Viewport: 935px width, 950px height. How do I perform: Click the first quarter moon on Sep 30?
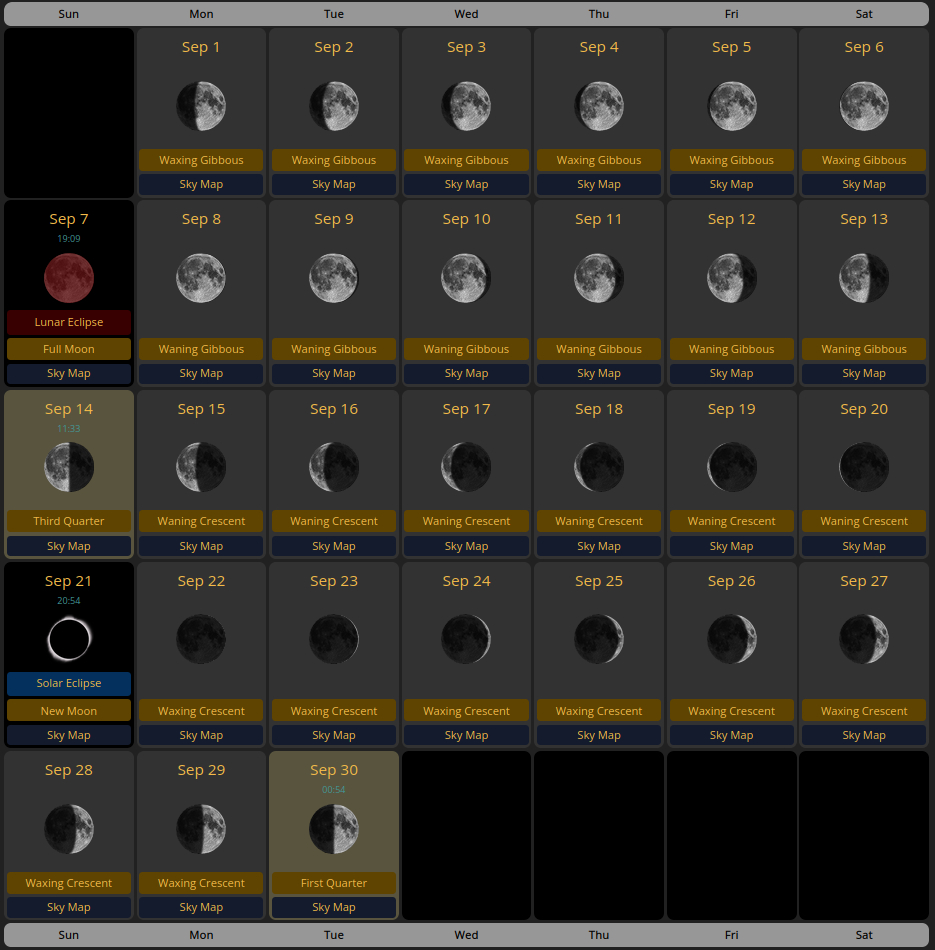point(334,829)
